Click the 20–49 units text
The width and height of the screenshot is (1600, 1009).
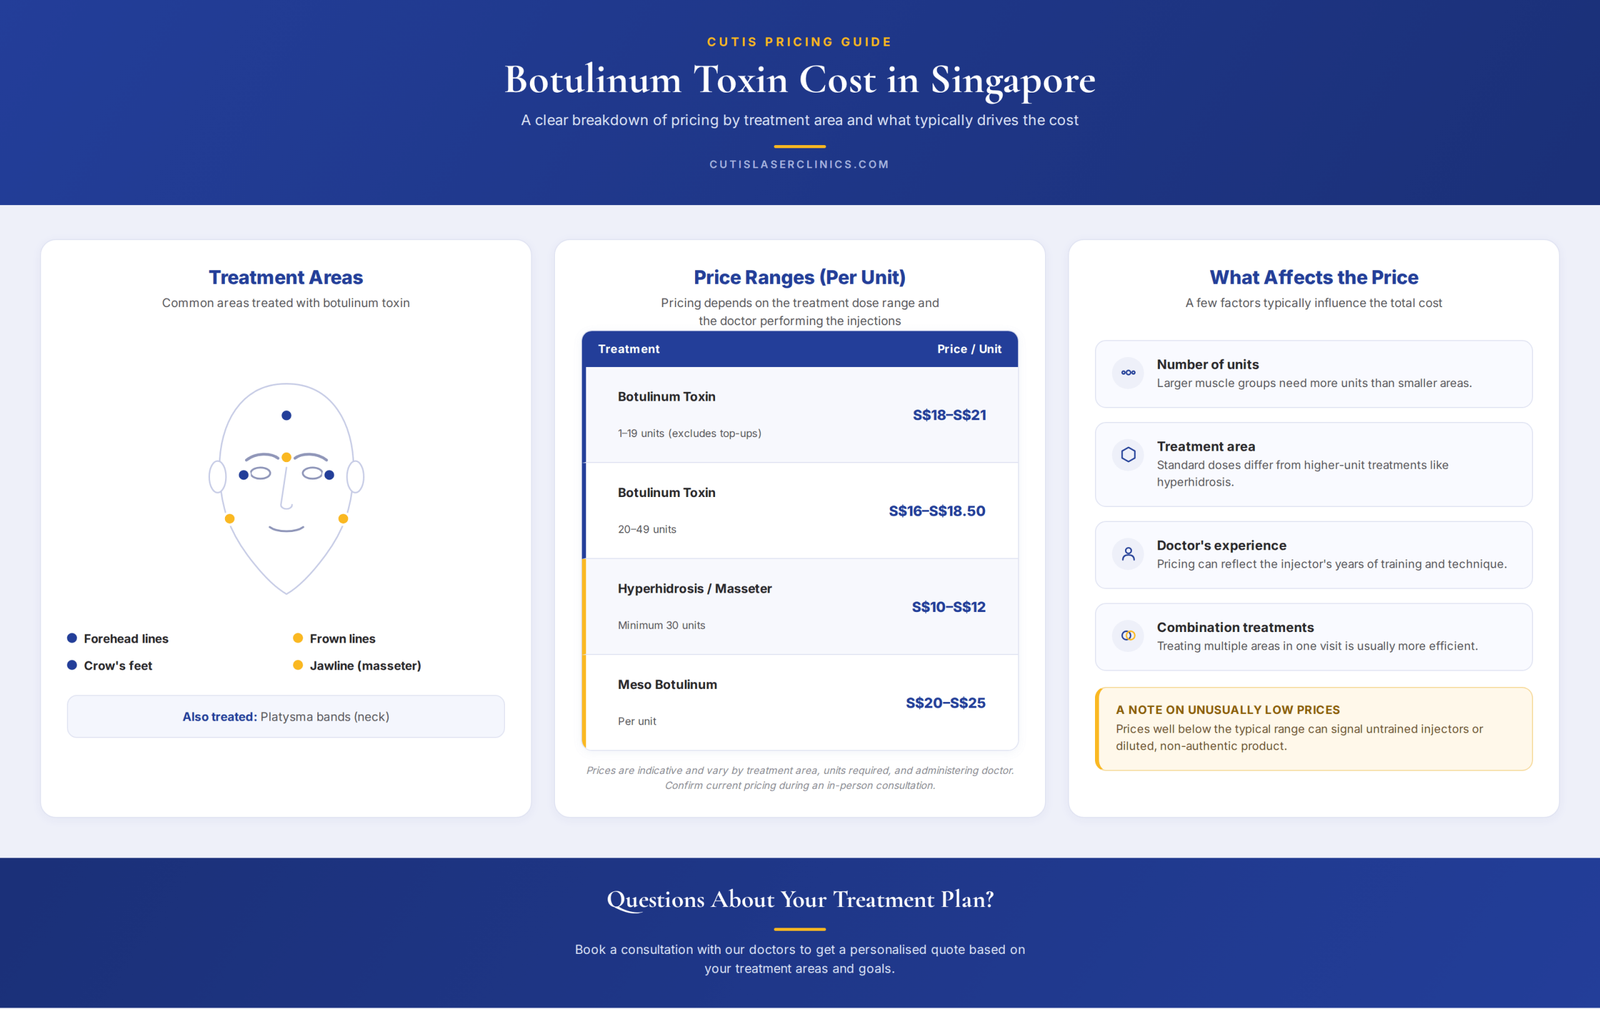point(647,530)
